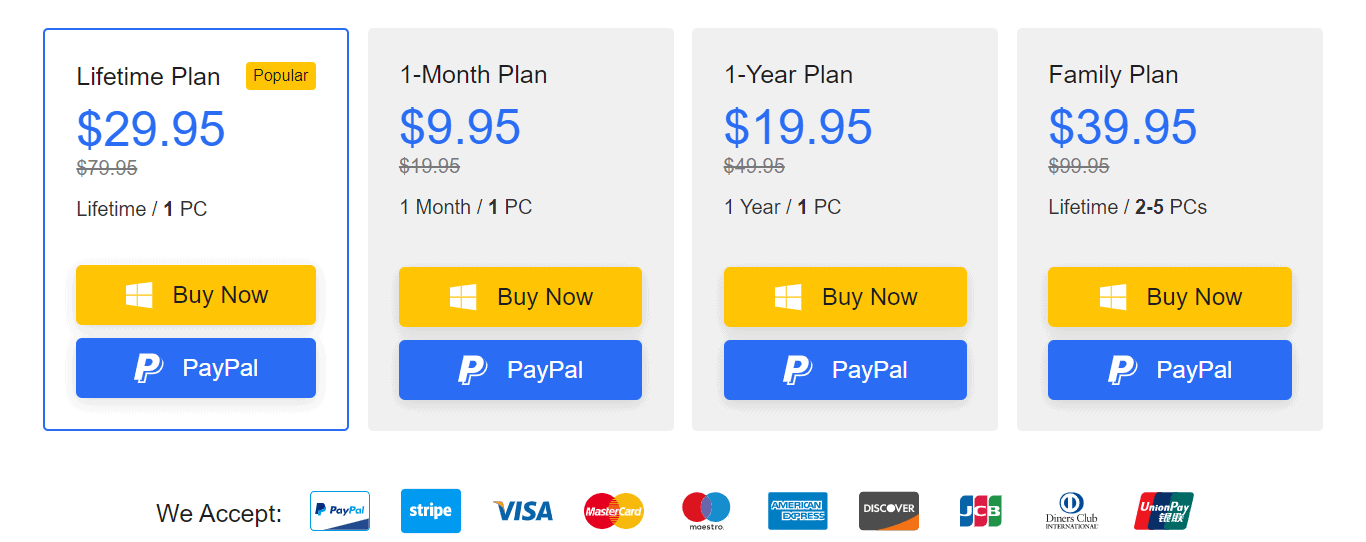
Task: Click the JCB card logo
Action: pos(980,511)
